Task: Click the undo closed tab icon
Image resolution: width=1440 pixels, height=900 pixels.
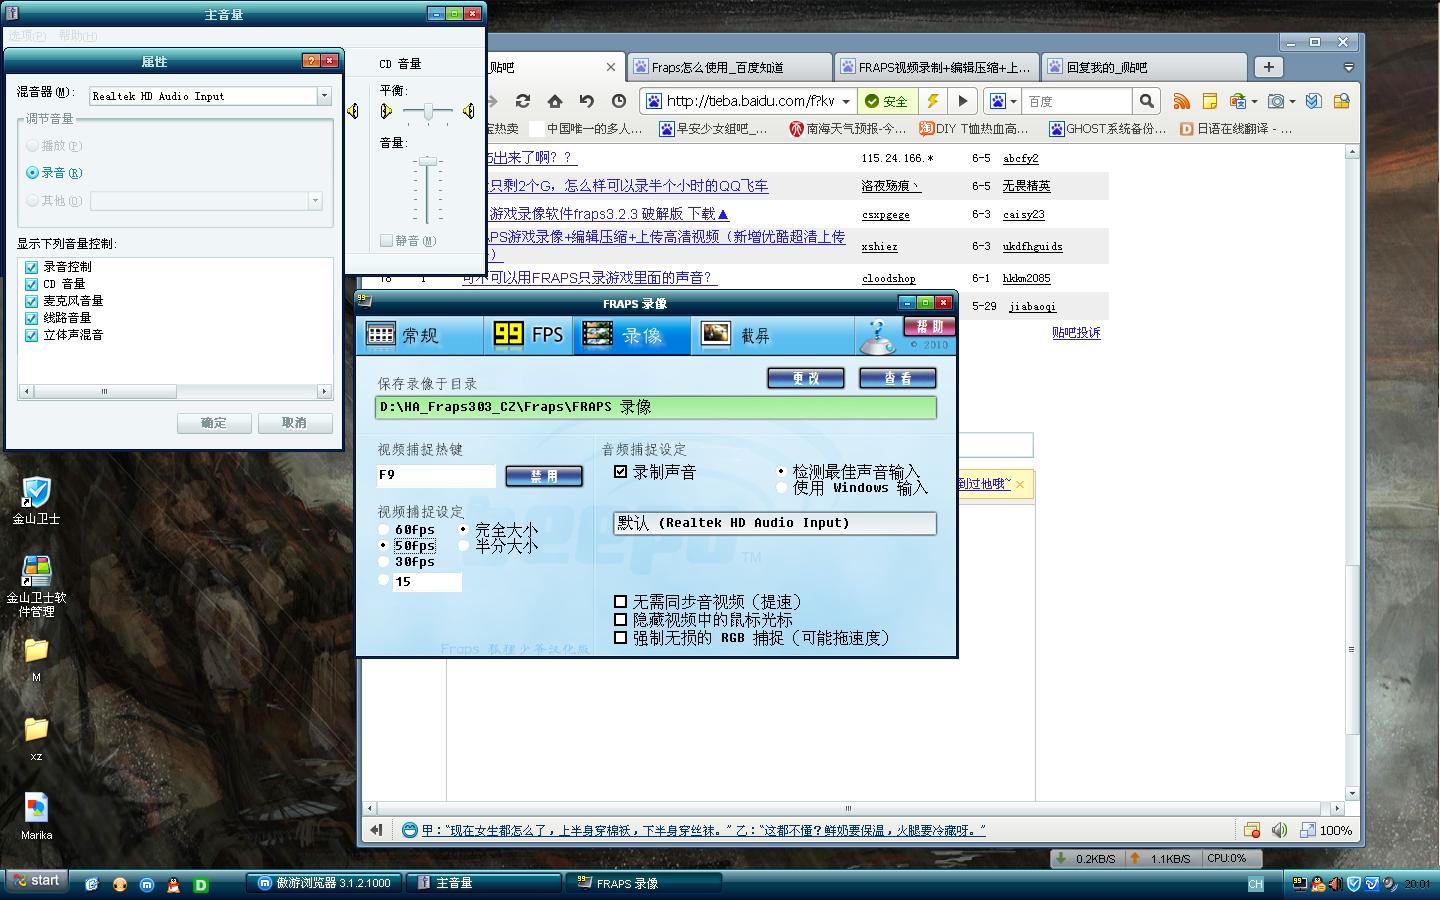Action: click(x=587, y=101)
